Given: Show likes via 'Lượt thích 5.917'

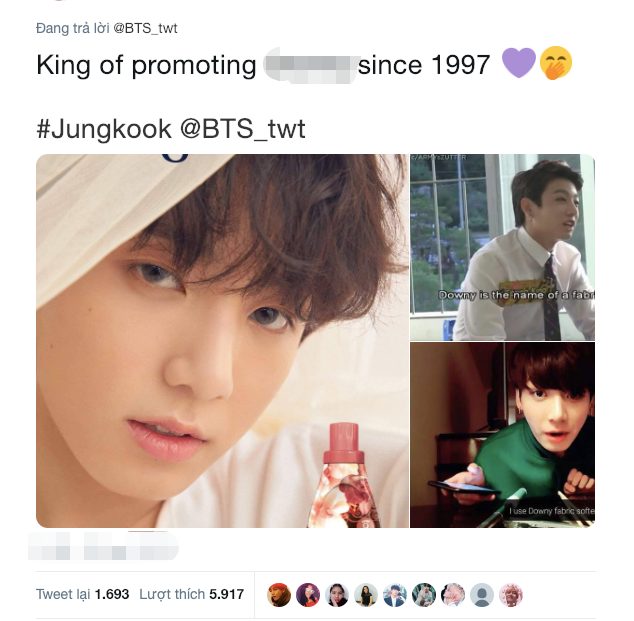Looking at the screenshot, I should tap(192, 594).
